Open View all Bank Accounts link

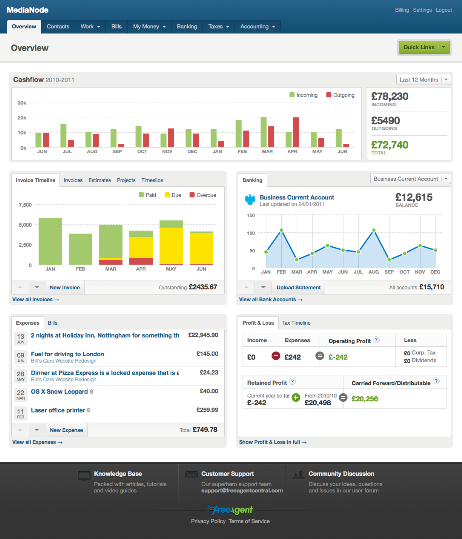tap(271, 299)
